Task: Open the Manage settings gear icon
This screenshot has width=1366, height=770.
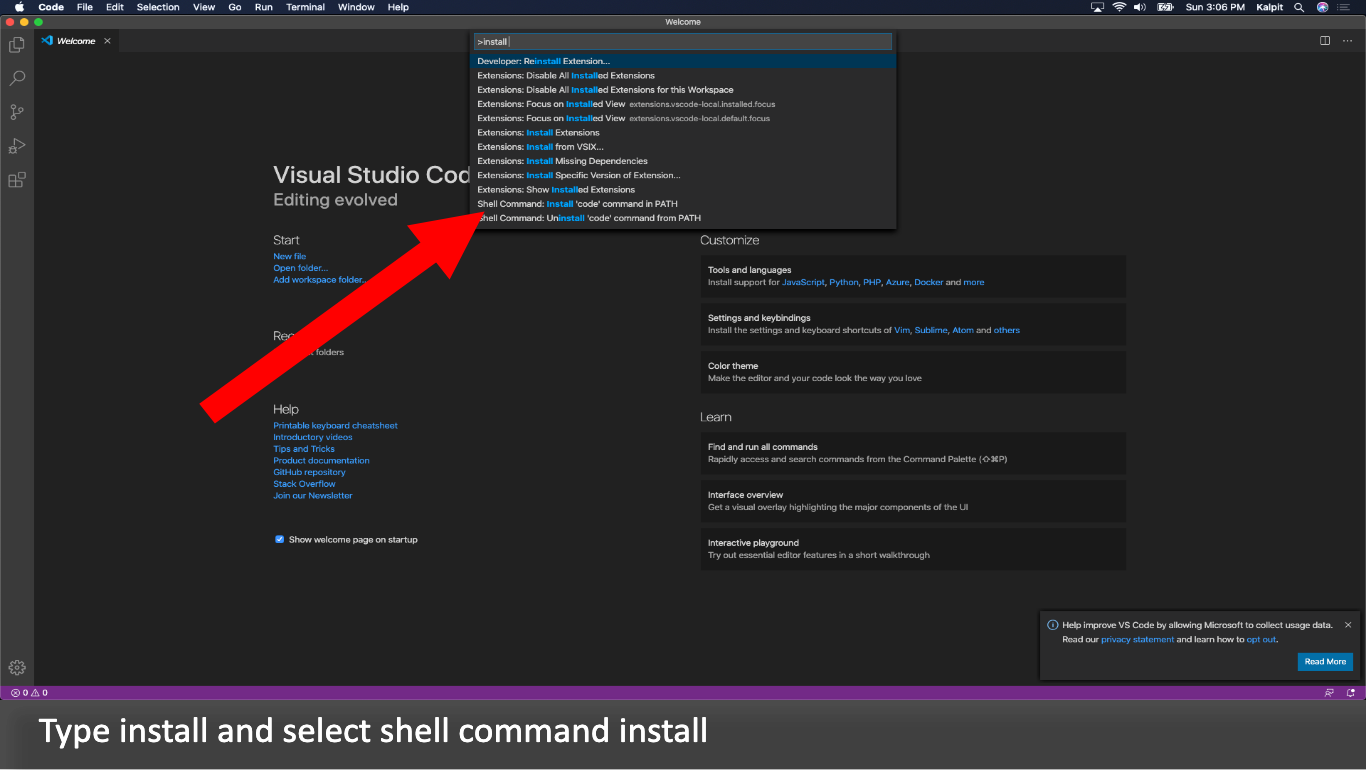Action: point(15,667)
